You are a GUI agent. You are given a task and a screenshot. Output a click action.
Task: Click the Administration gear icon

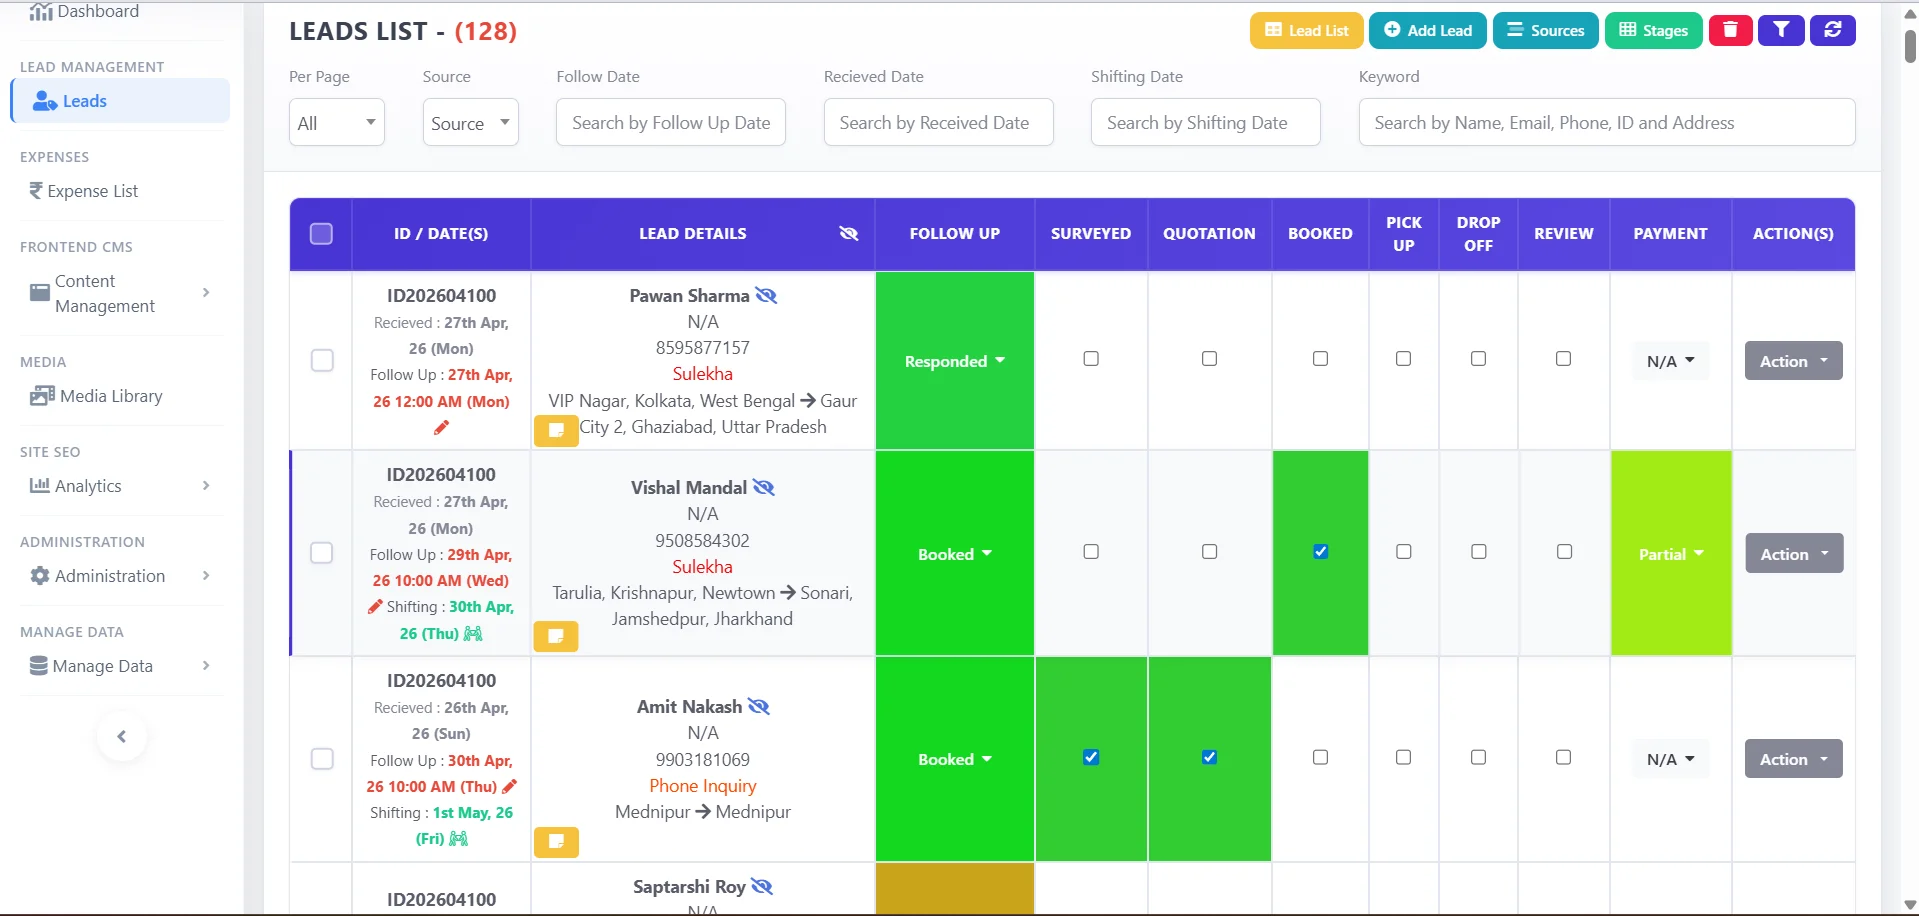[x=40, y=576]
